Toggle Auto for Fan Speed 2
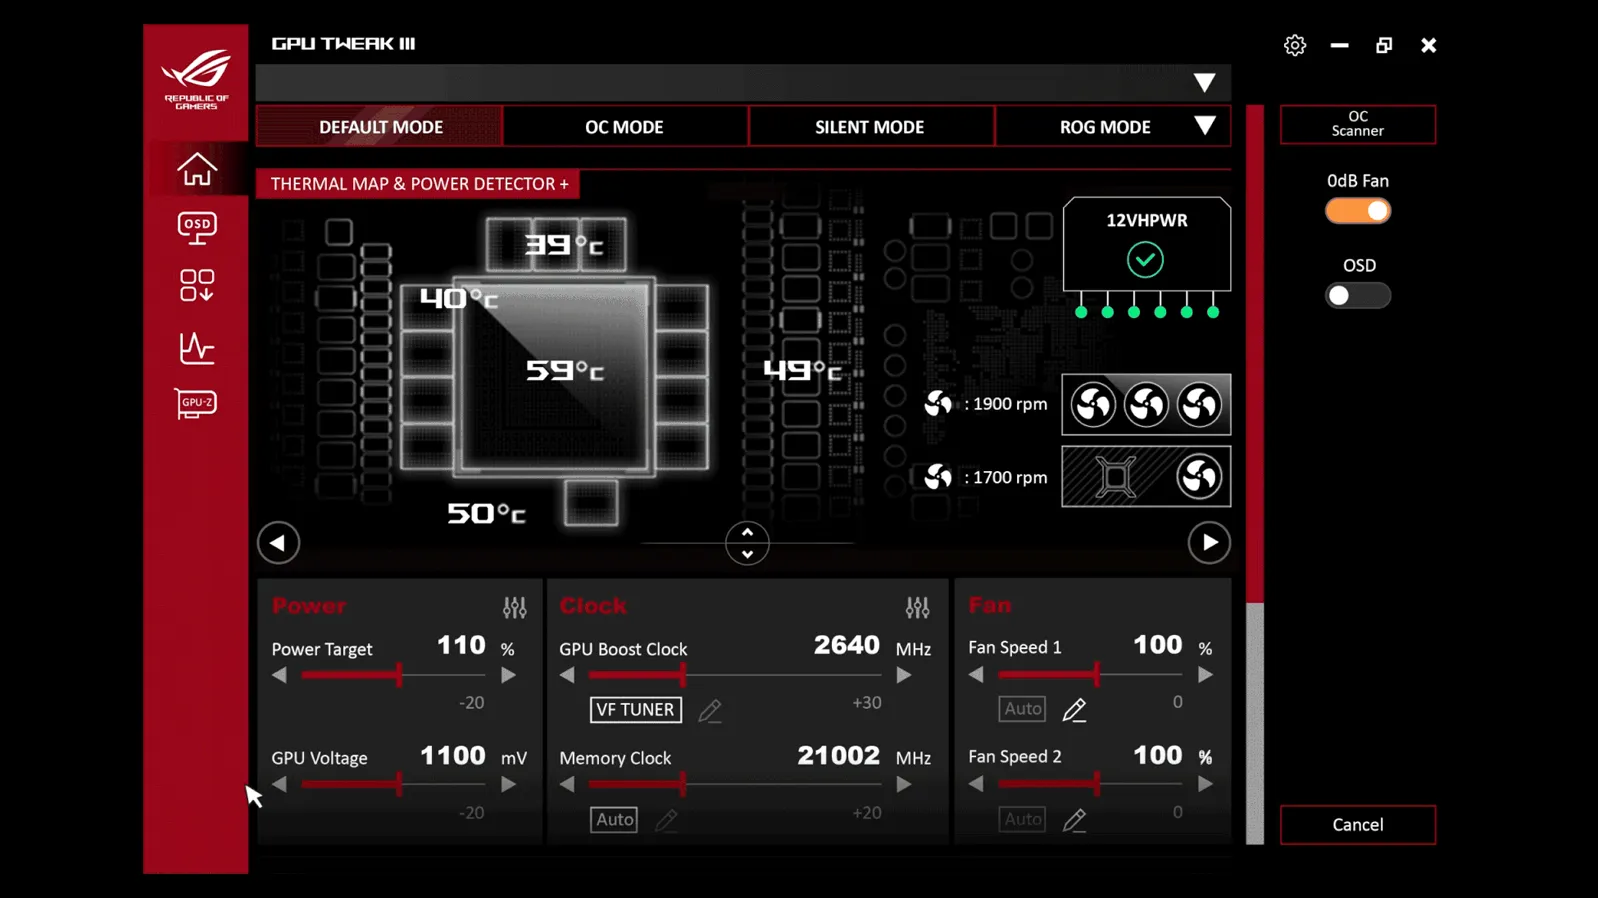 tap(1022, 819)
